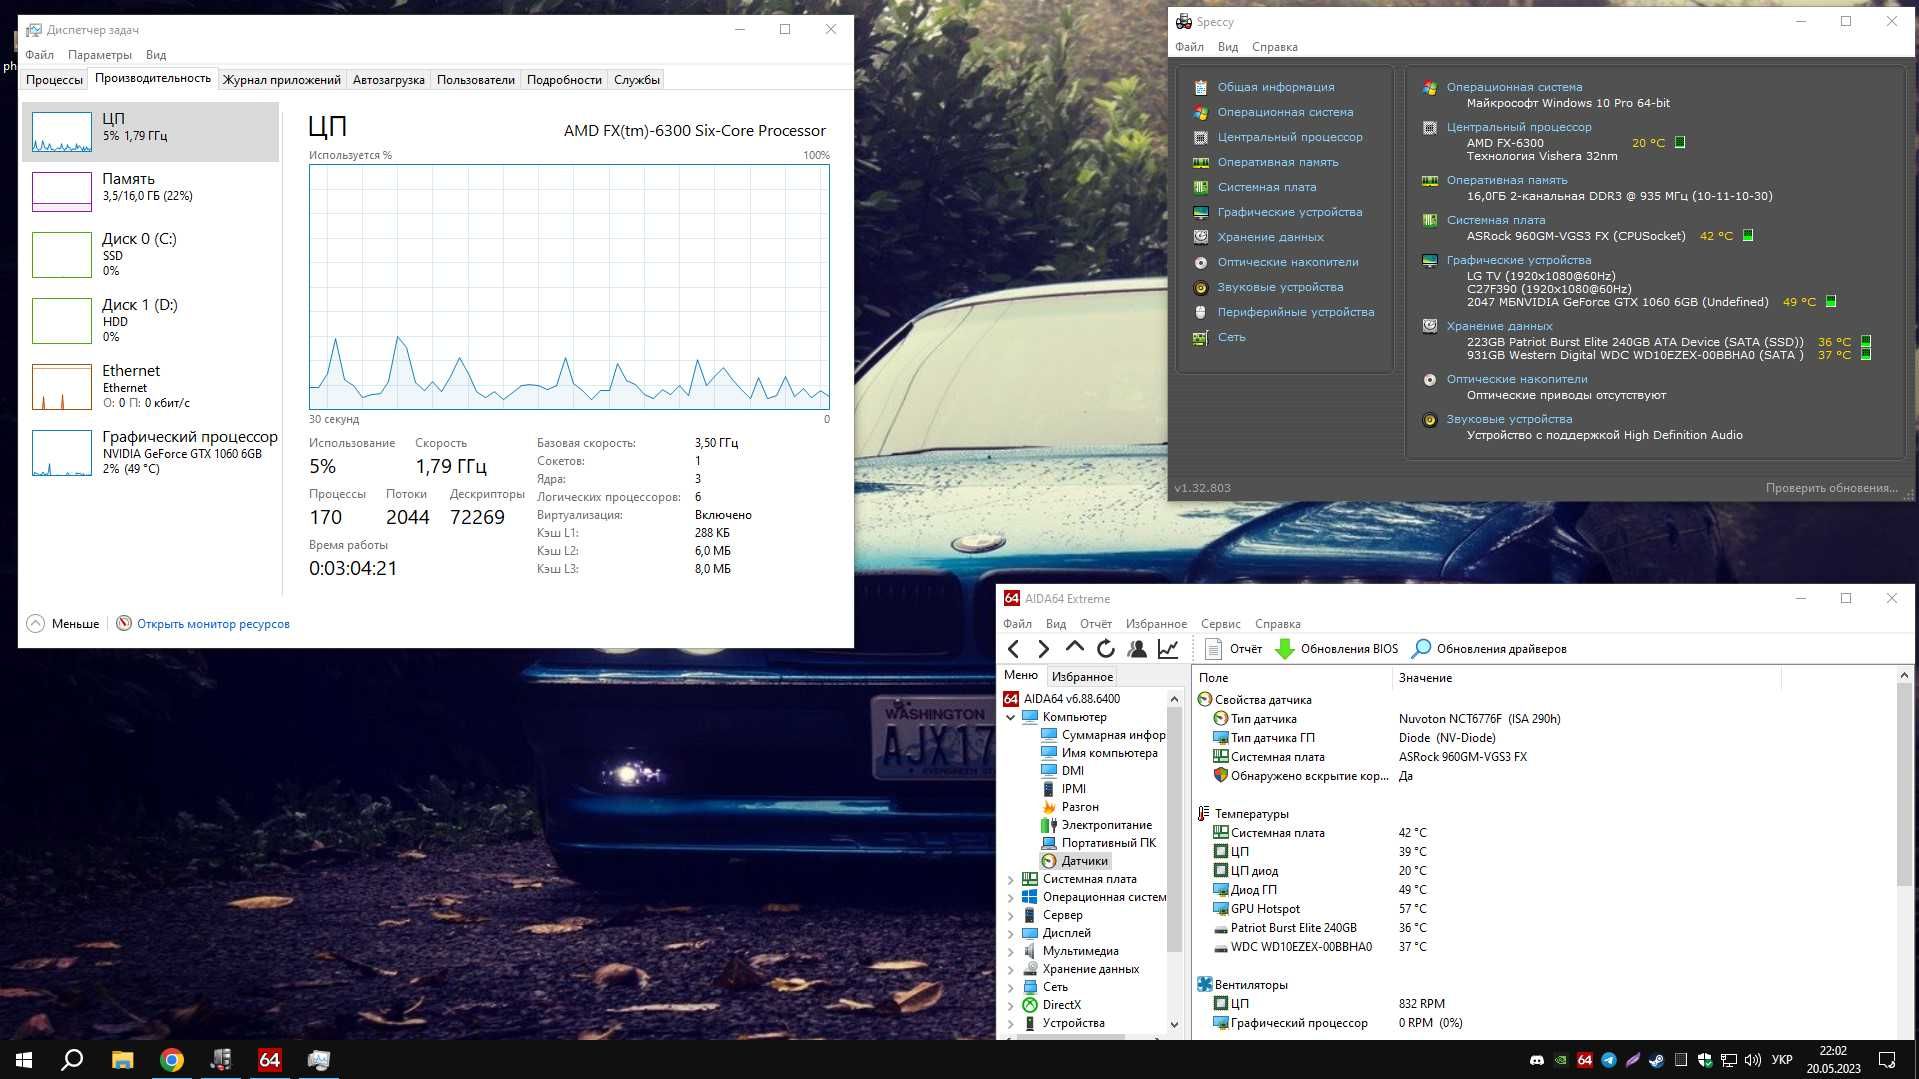
Task: Expand Дисплей node in AIDA64 tree
Action: pos(1010,934)
